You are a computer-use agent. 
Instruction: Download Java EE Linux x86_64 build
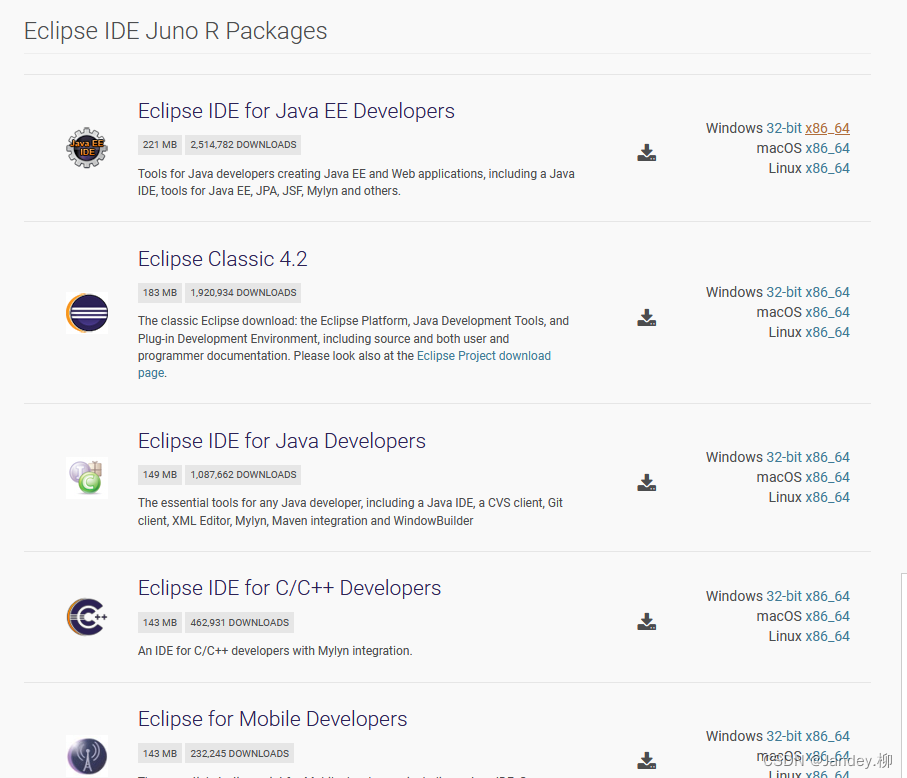(x=827, y=169)
